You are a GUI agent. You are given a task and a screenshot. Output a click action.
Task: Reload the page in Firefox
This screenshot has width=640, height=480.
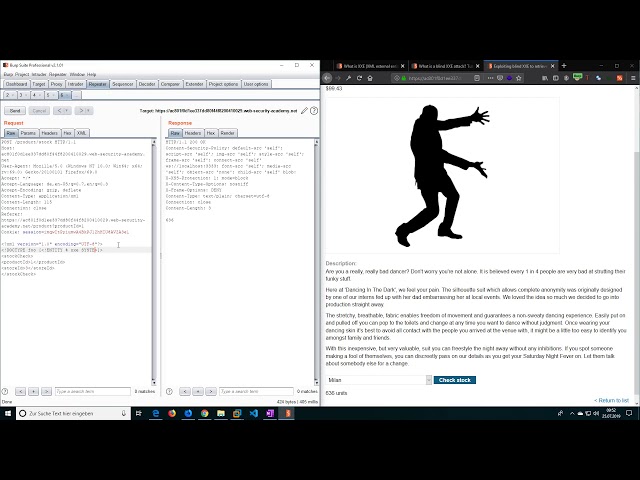(x=359, y=78)
